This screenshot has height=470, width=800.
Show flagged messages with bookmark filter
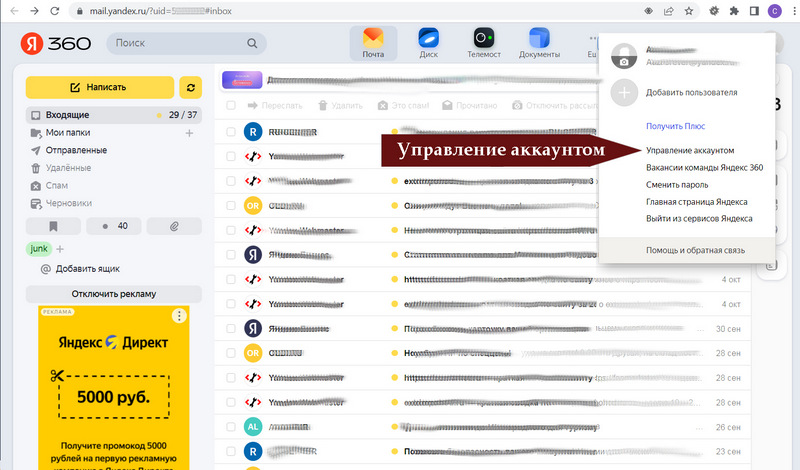click(53, 226)
